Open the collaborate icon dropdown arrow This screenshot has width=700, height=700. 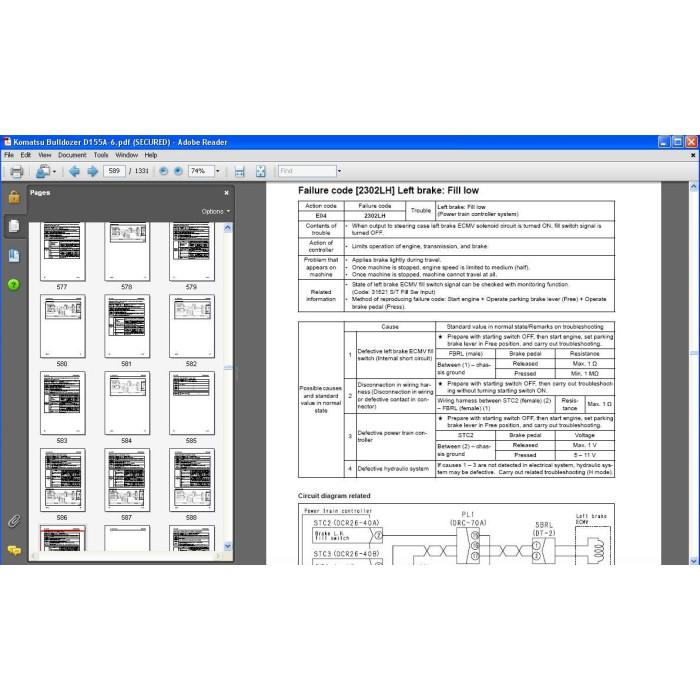(54, 171)
